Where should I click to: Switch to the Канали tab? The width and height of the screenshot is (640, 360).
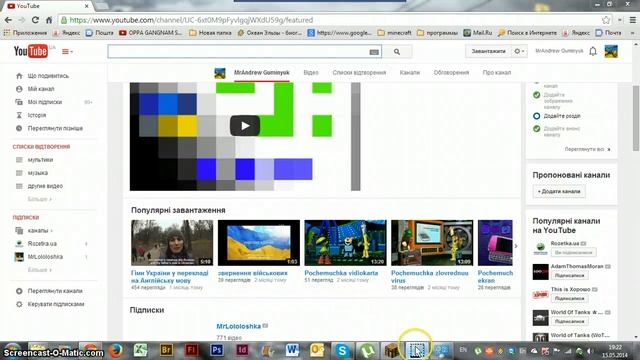click(409, 73)
